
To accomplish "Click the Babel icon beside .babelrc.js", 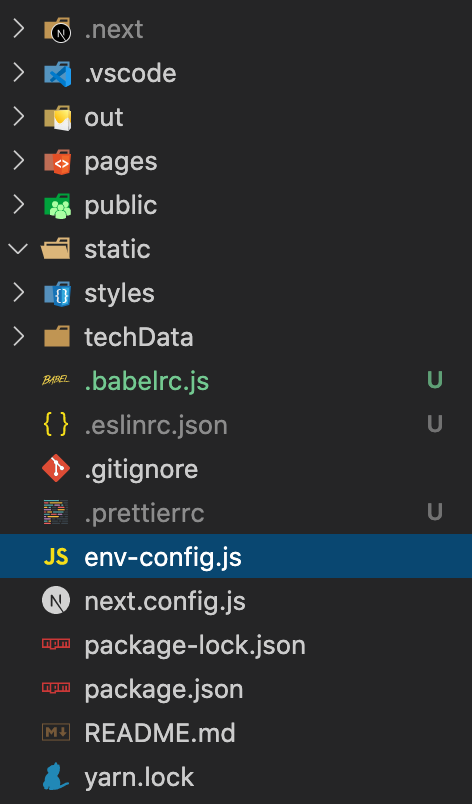I will (x=56, y=380).
